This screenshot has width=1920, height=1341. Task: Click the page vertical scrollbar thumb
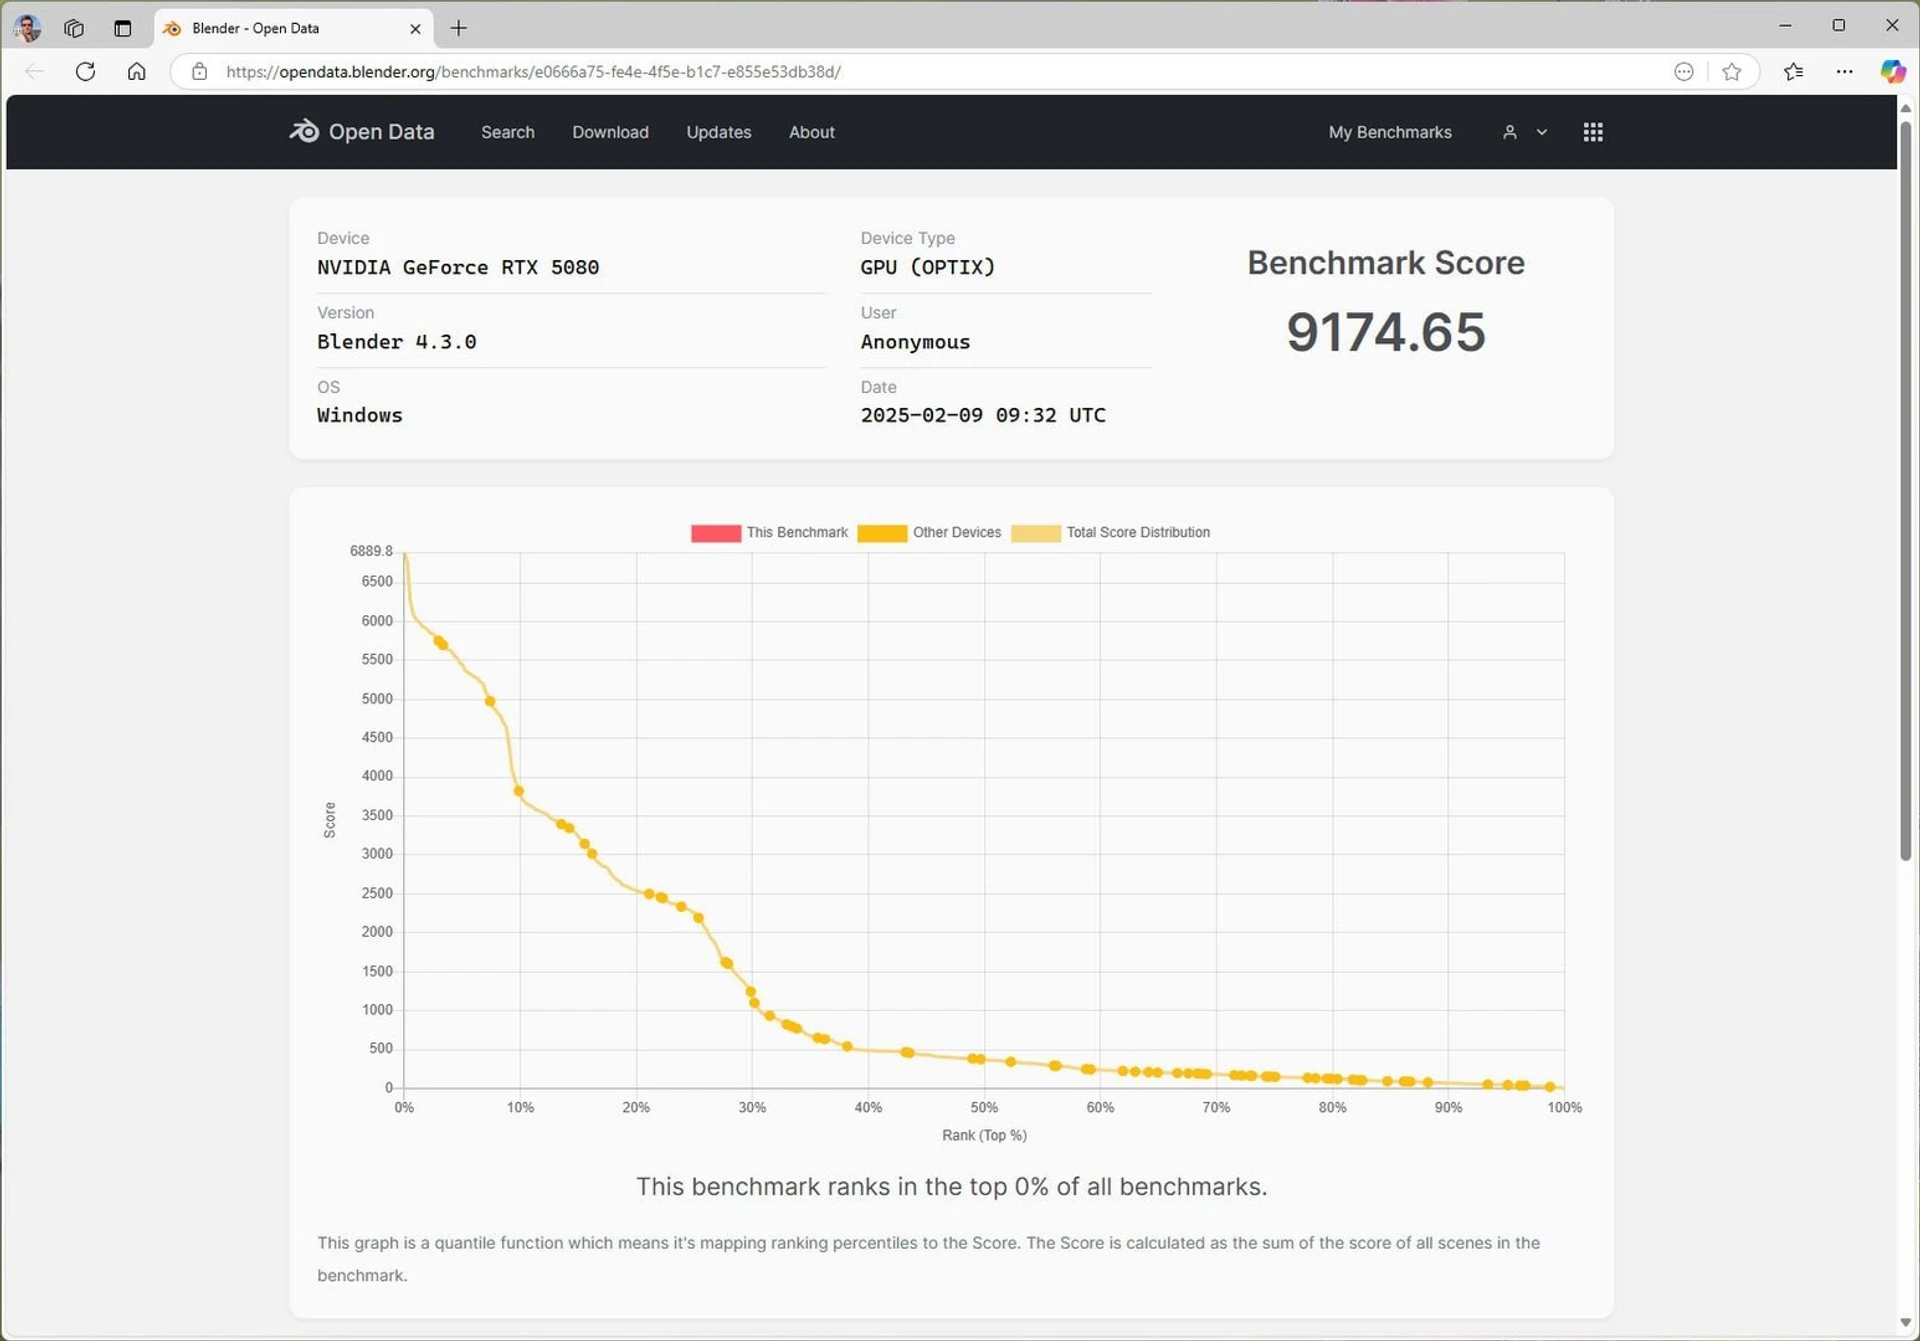click(1905, 490)
